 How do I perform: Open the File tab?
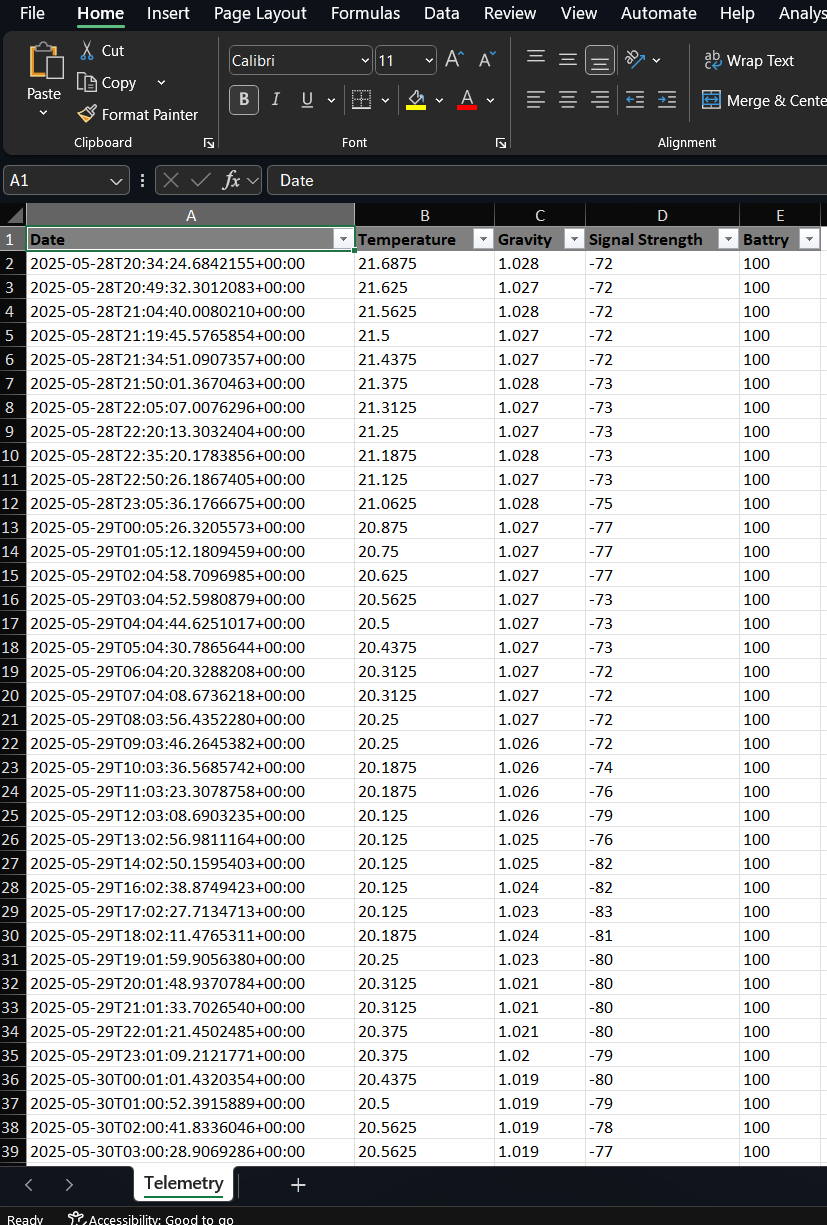tap(32, 14)
